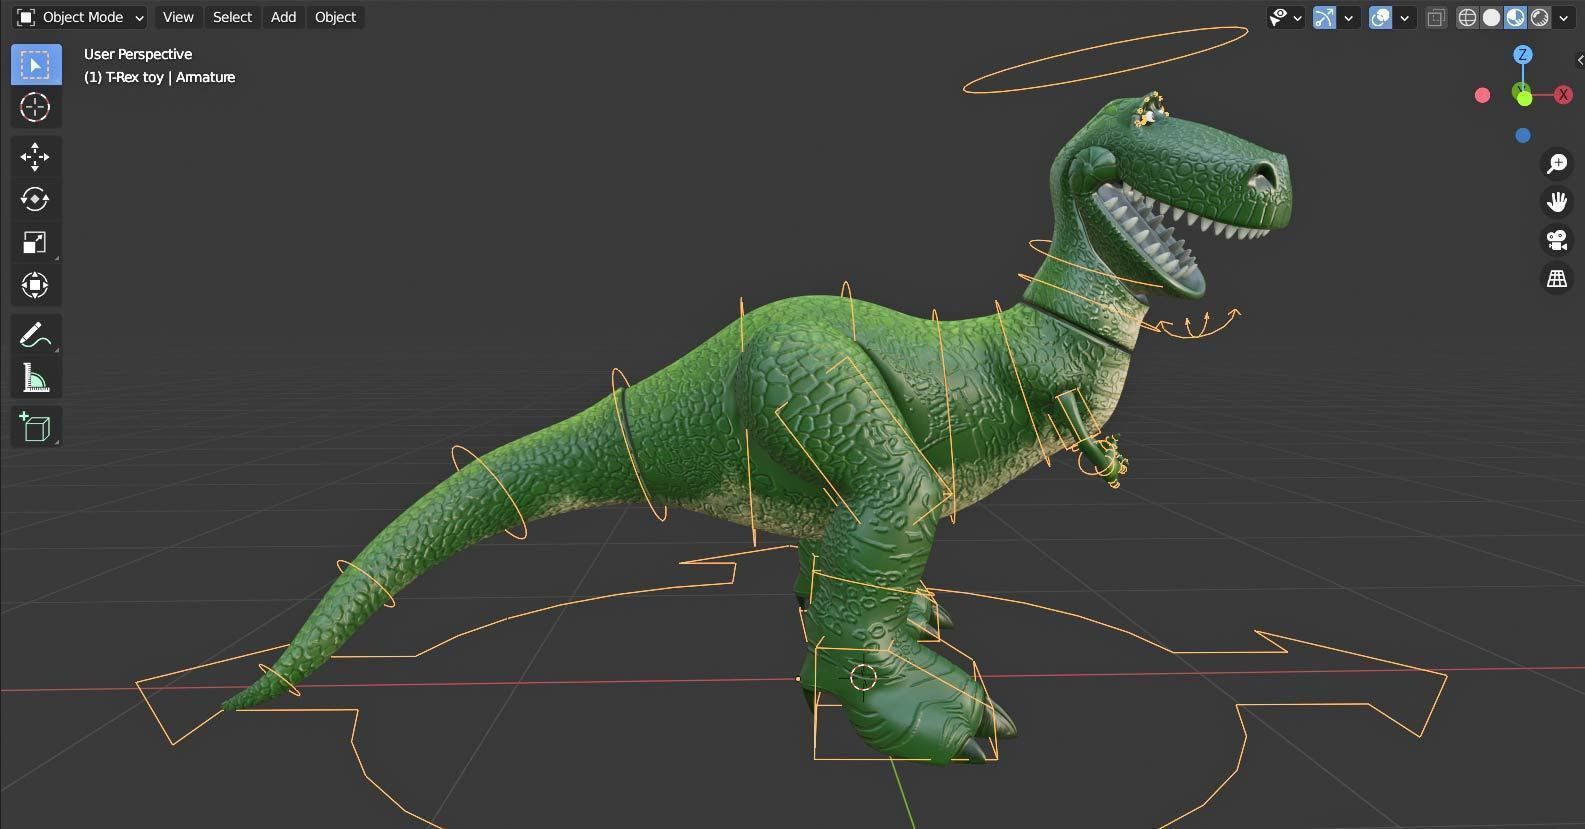The height and width of the screenshot is (829, 1585).
Task: Toggle the camera view button
Action: tap(1557, 240)
